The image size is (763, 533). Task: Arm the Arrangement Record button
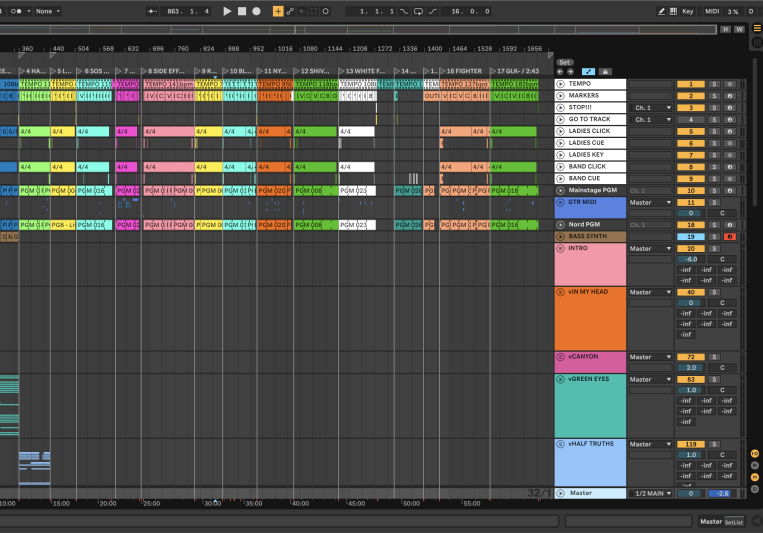pyautogui.click(x=256, y=11)
